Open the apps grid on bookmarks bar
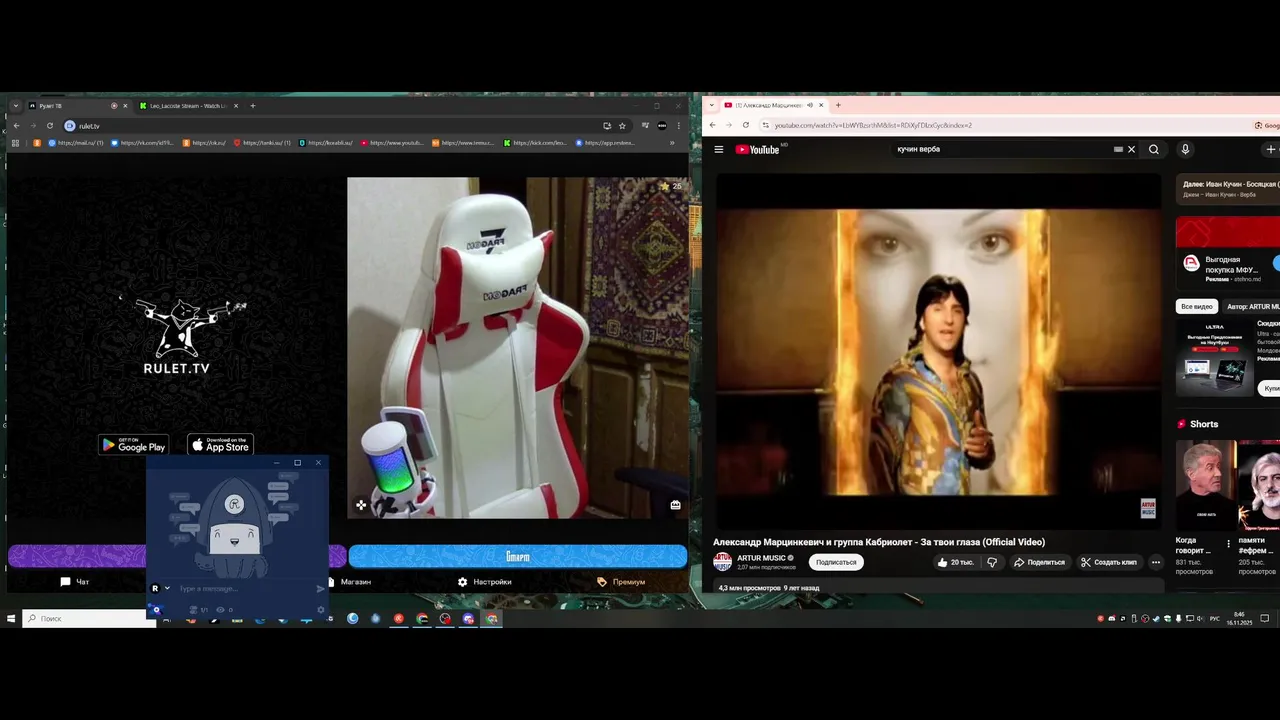The image size is (1280, 720). point(16,143)
